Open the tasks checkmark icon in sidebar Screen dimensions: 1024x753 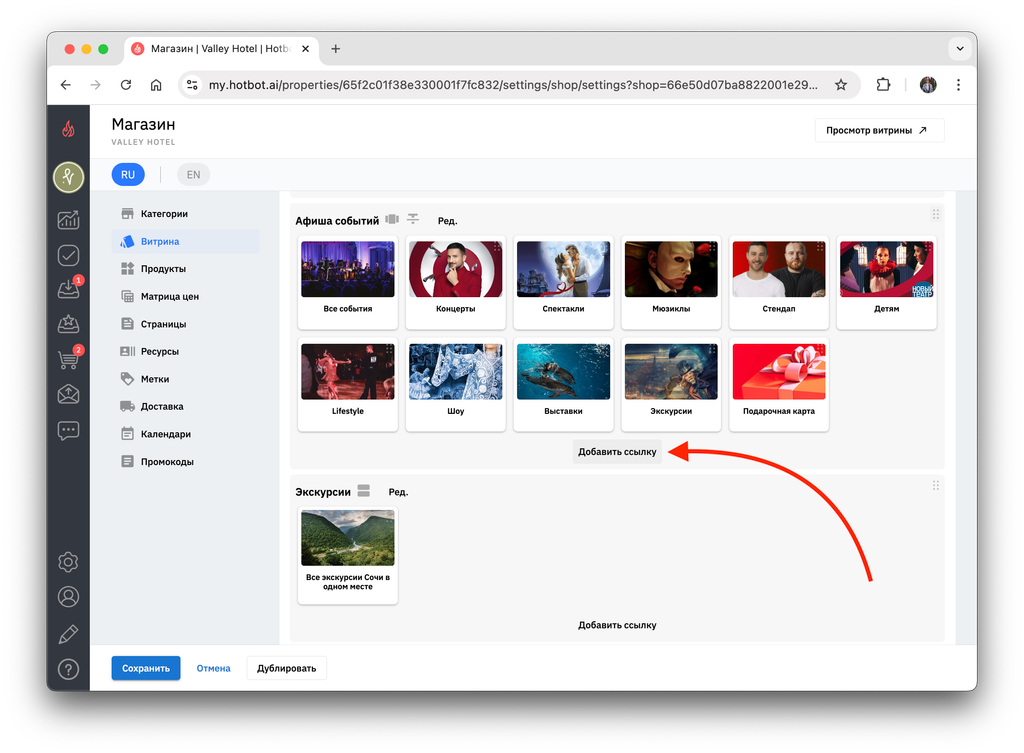[69, 255]
